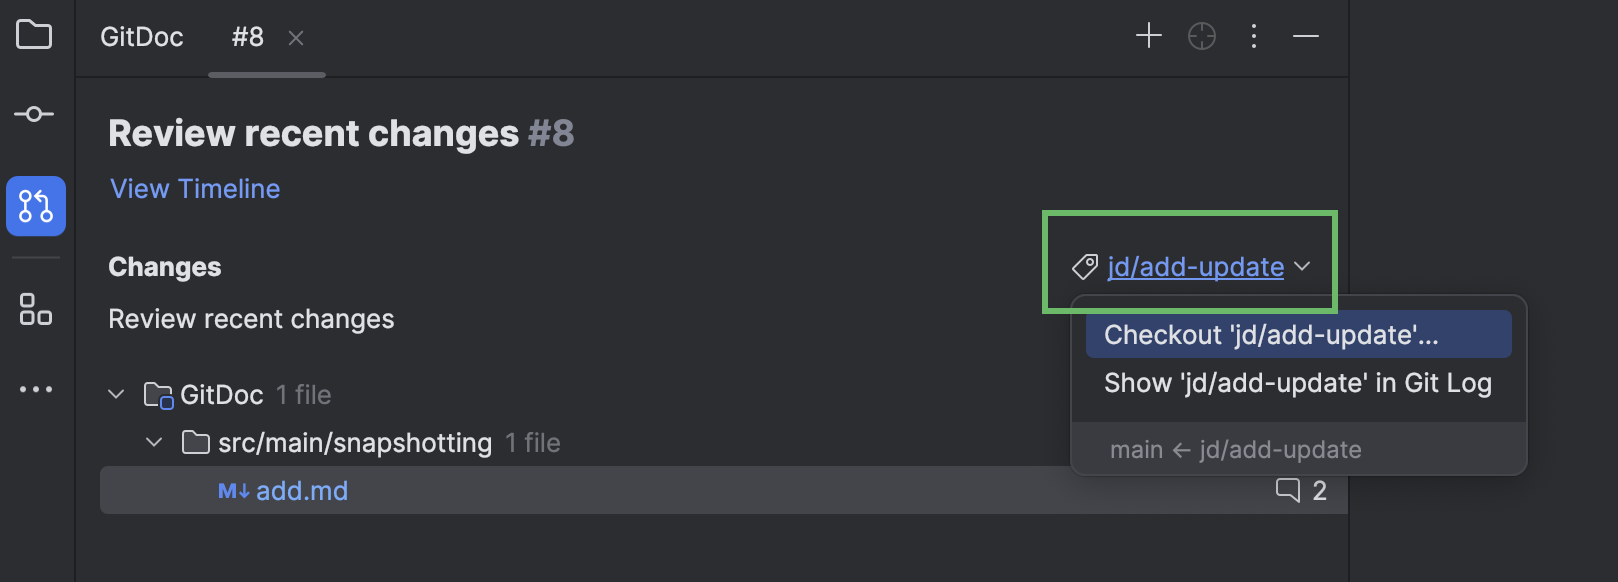Open the vertical kebab options menu

tap(1254, 36)
